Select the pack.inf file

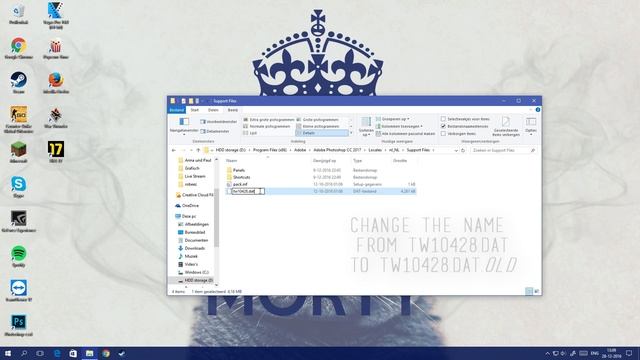(240, 184)
